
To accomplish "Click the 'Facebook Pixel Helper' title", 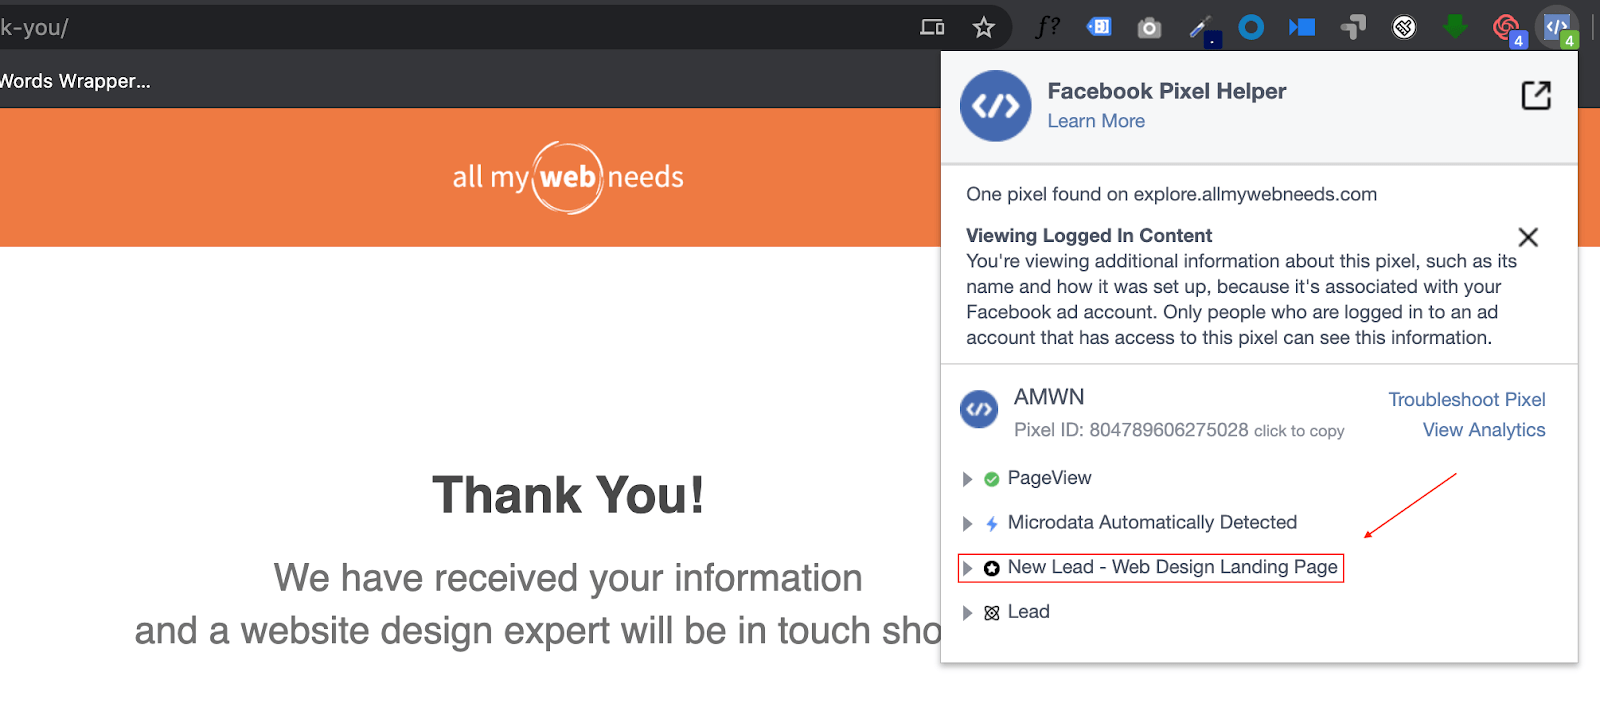I will point(1167,91).
